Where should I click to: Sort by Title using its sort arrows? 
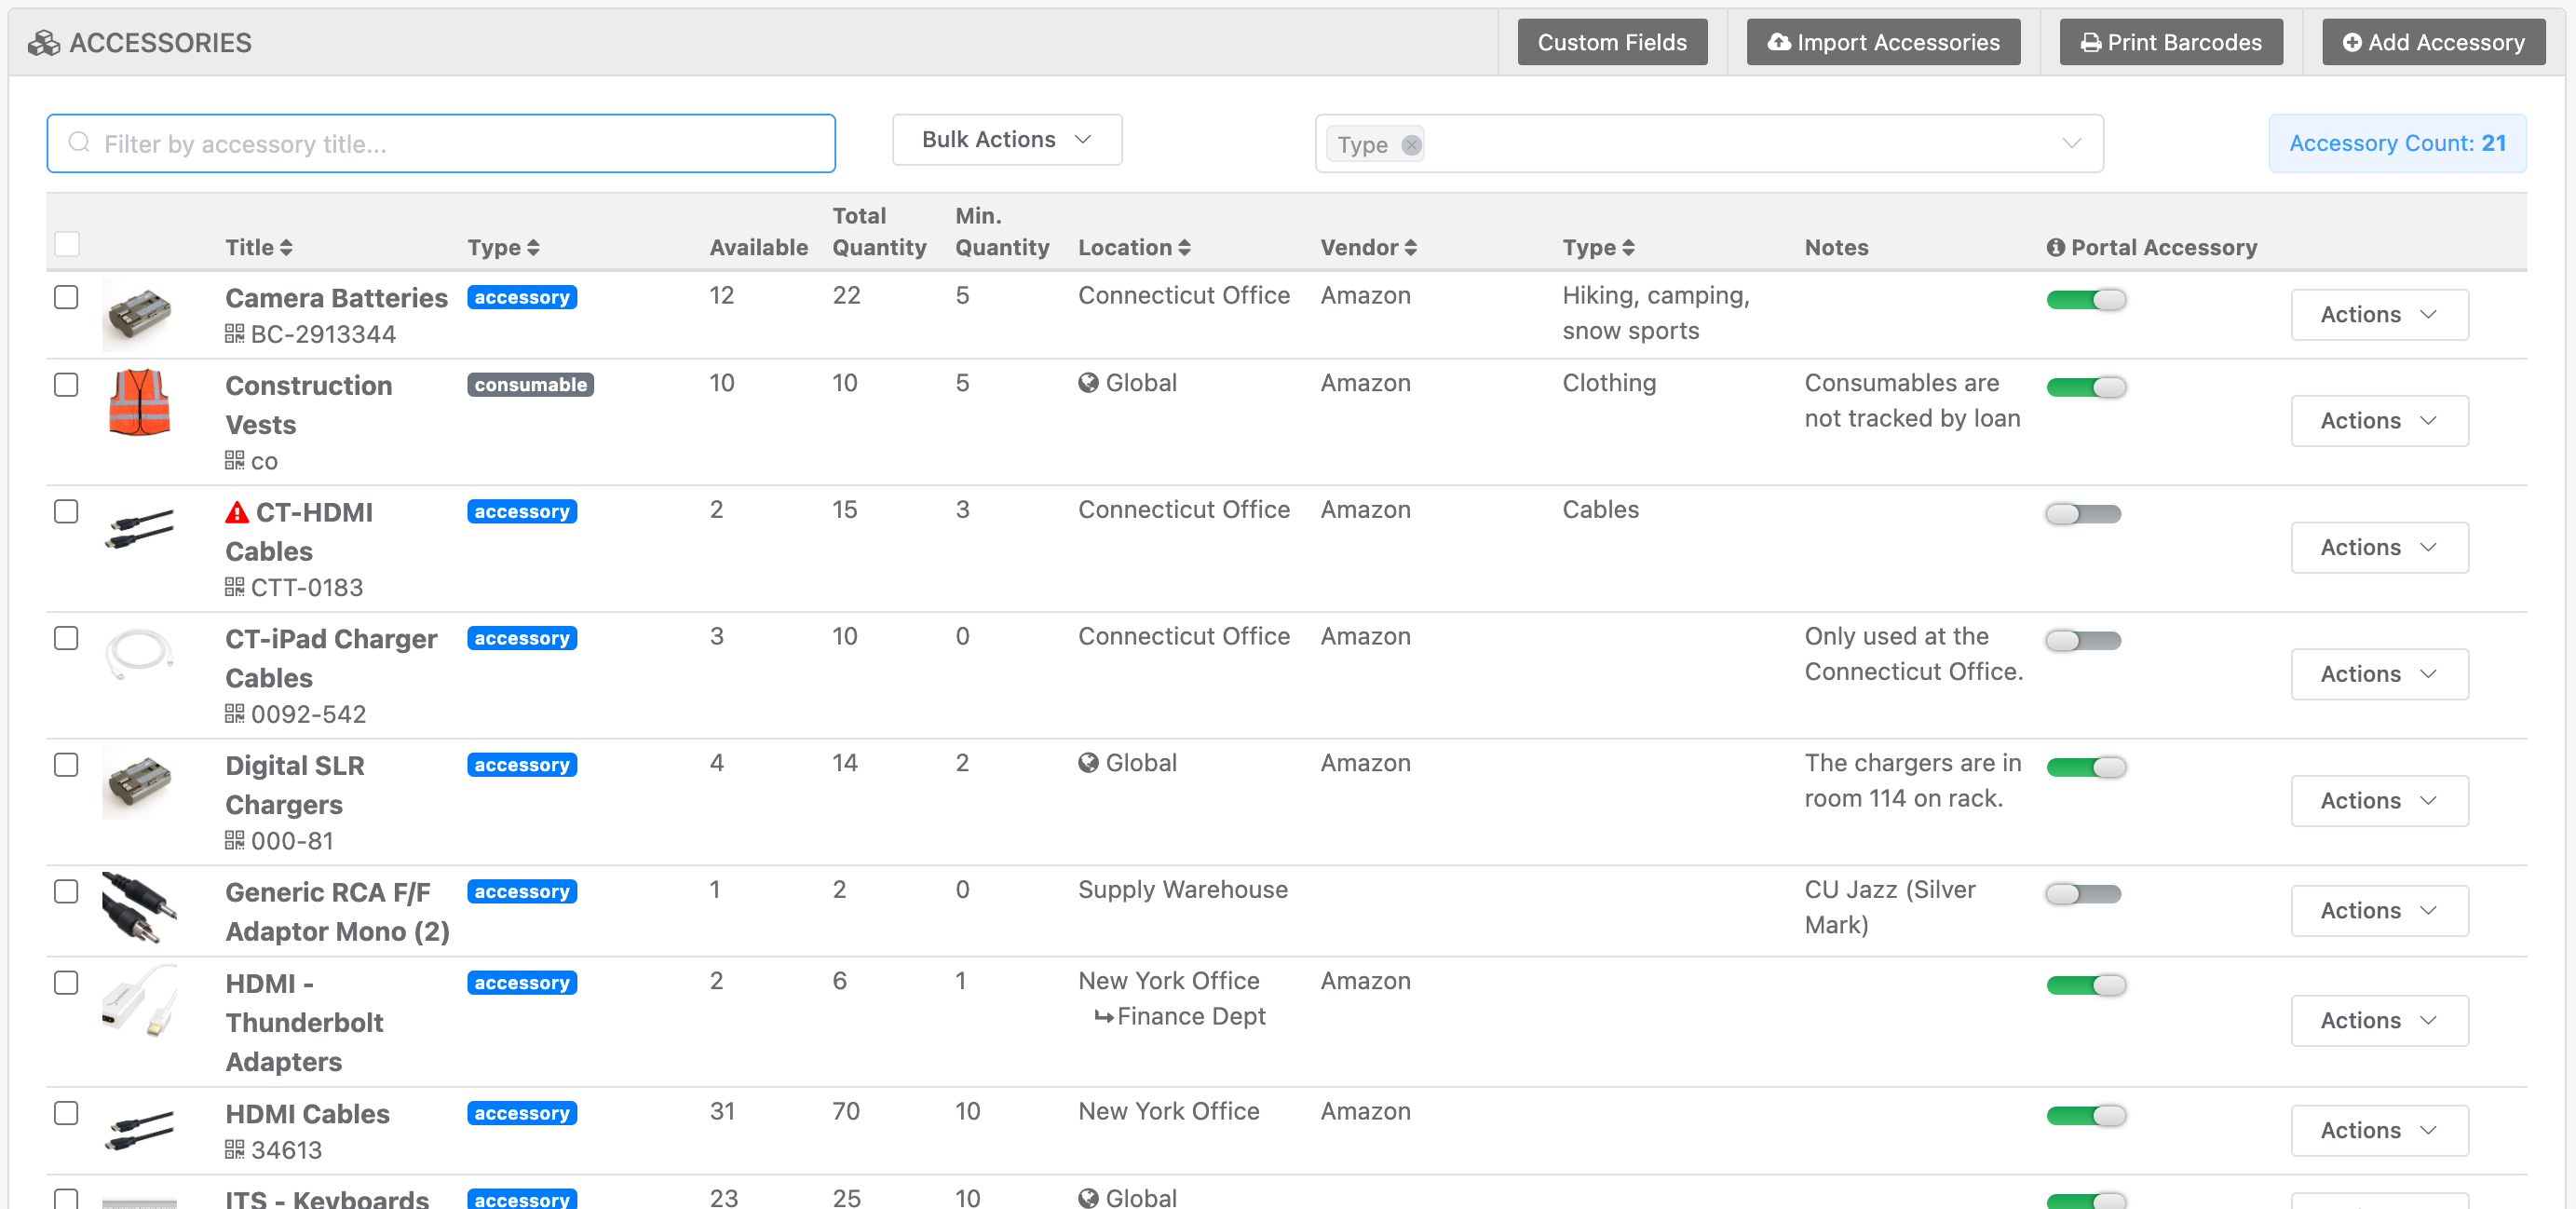286,247
